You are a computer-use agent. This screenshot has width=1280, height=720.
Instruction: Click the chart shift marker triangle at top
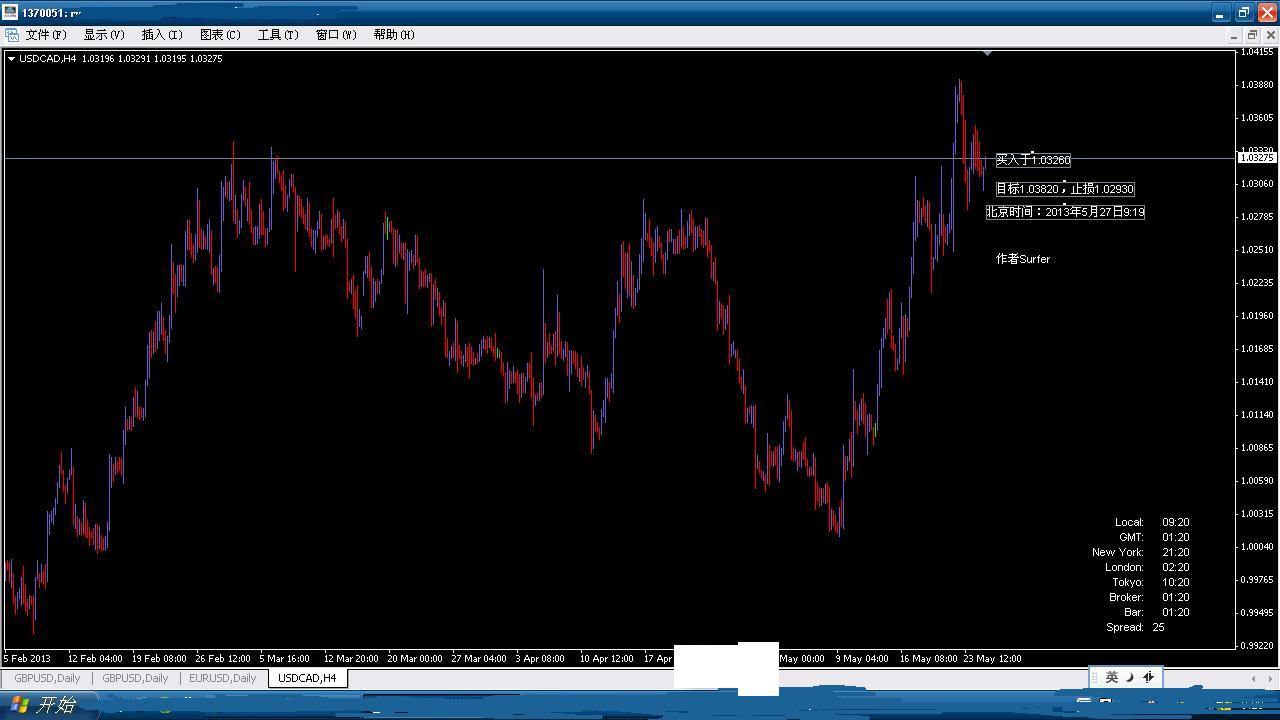[x=987, y=53]
